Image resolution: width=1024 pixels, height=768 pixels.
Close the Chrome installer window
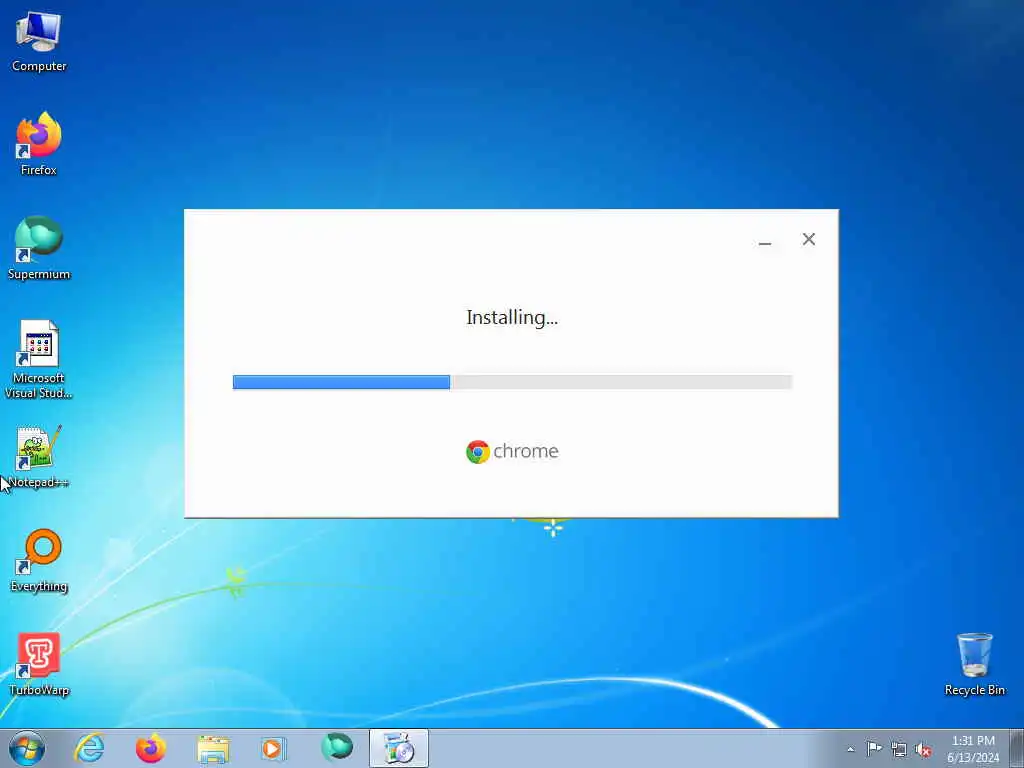(808, 239)
